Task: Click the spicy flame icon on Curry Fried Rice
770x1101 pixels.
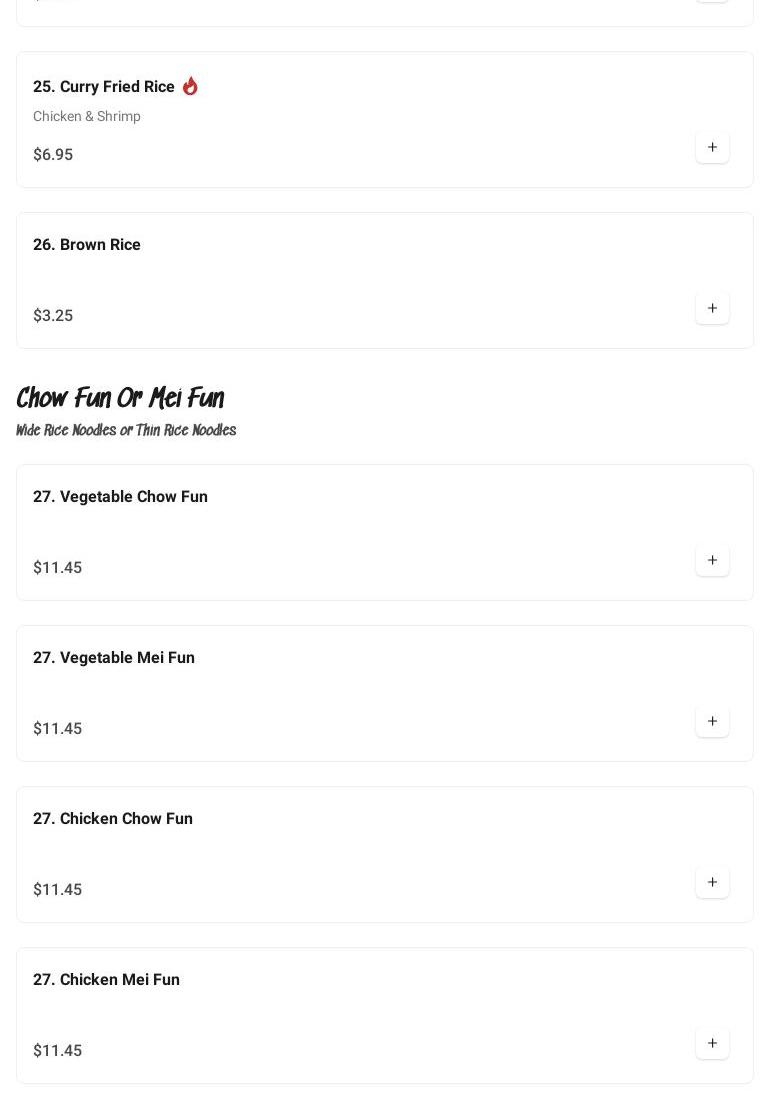Action: click(x=190, y=87)
